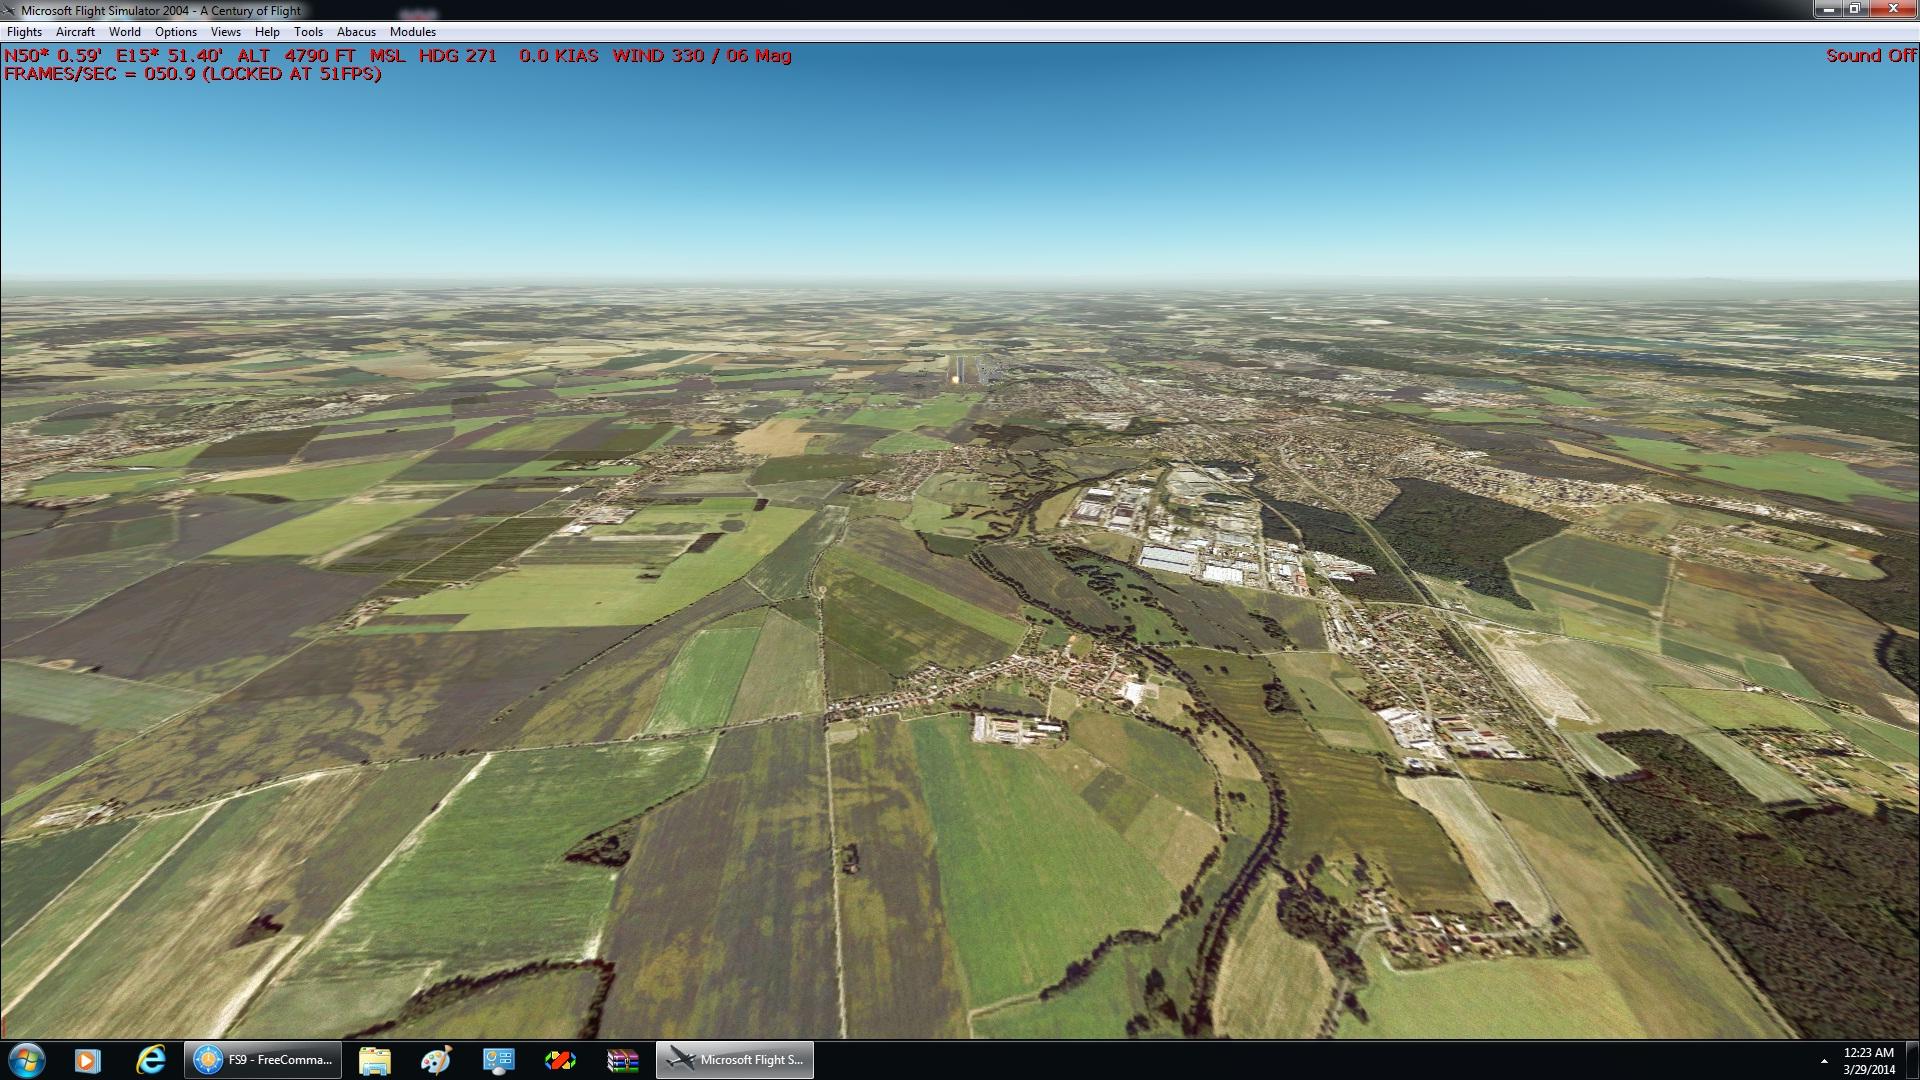Open the Flights menu

24,32
